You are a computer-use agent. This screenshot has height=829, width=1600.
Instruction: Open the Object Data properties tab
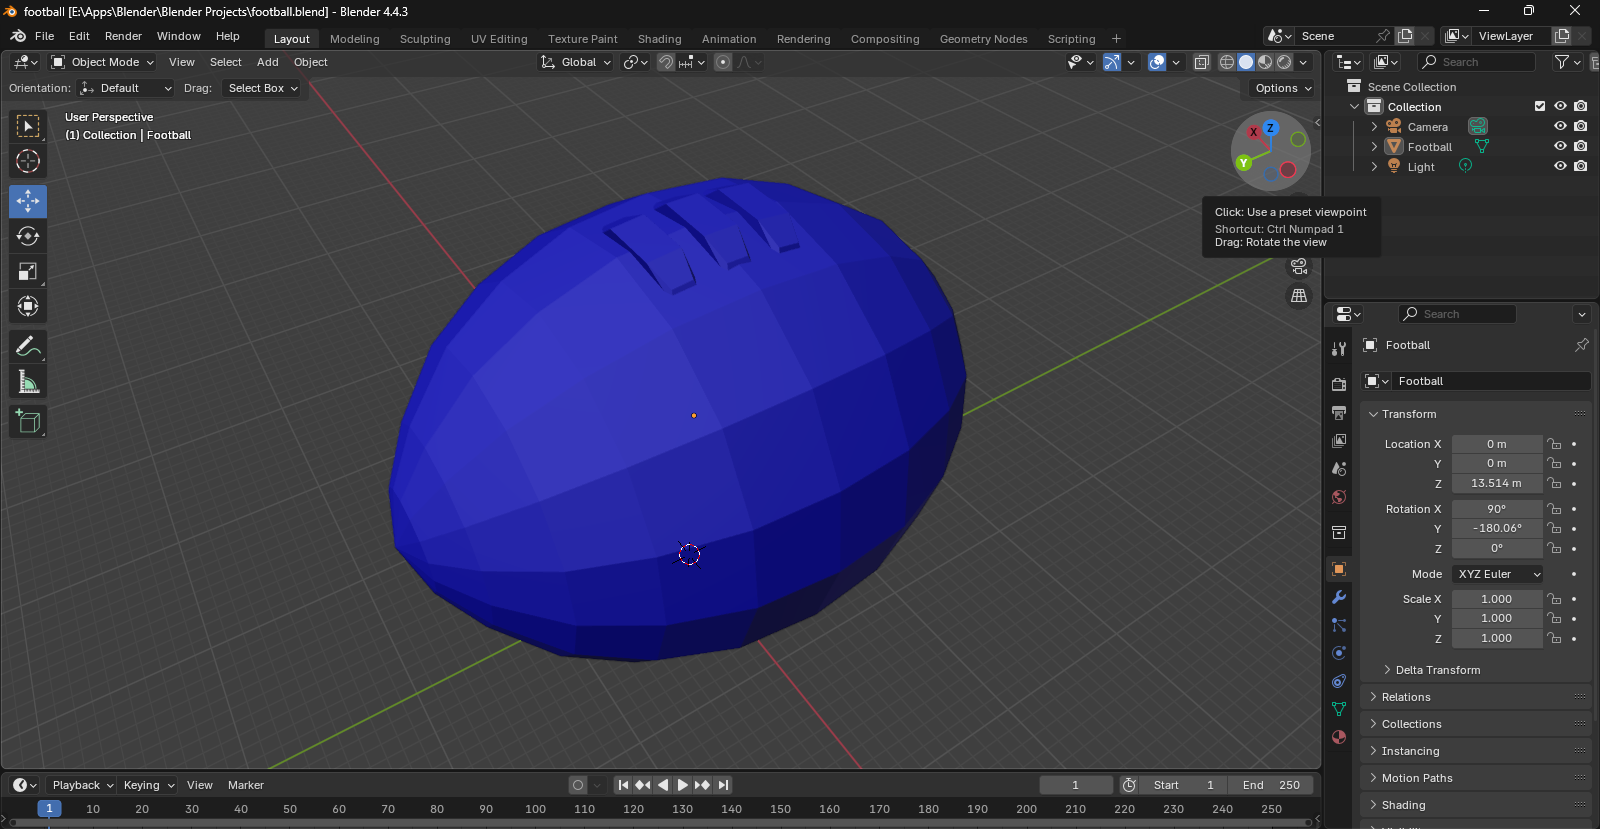(1339, 709)
